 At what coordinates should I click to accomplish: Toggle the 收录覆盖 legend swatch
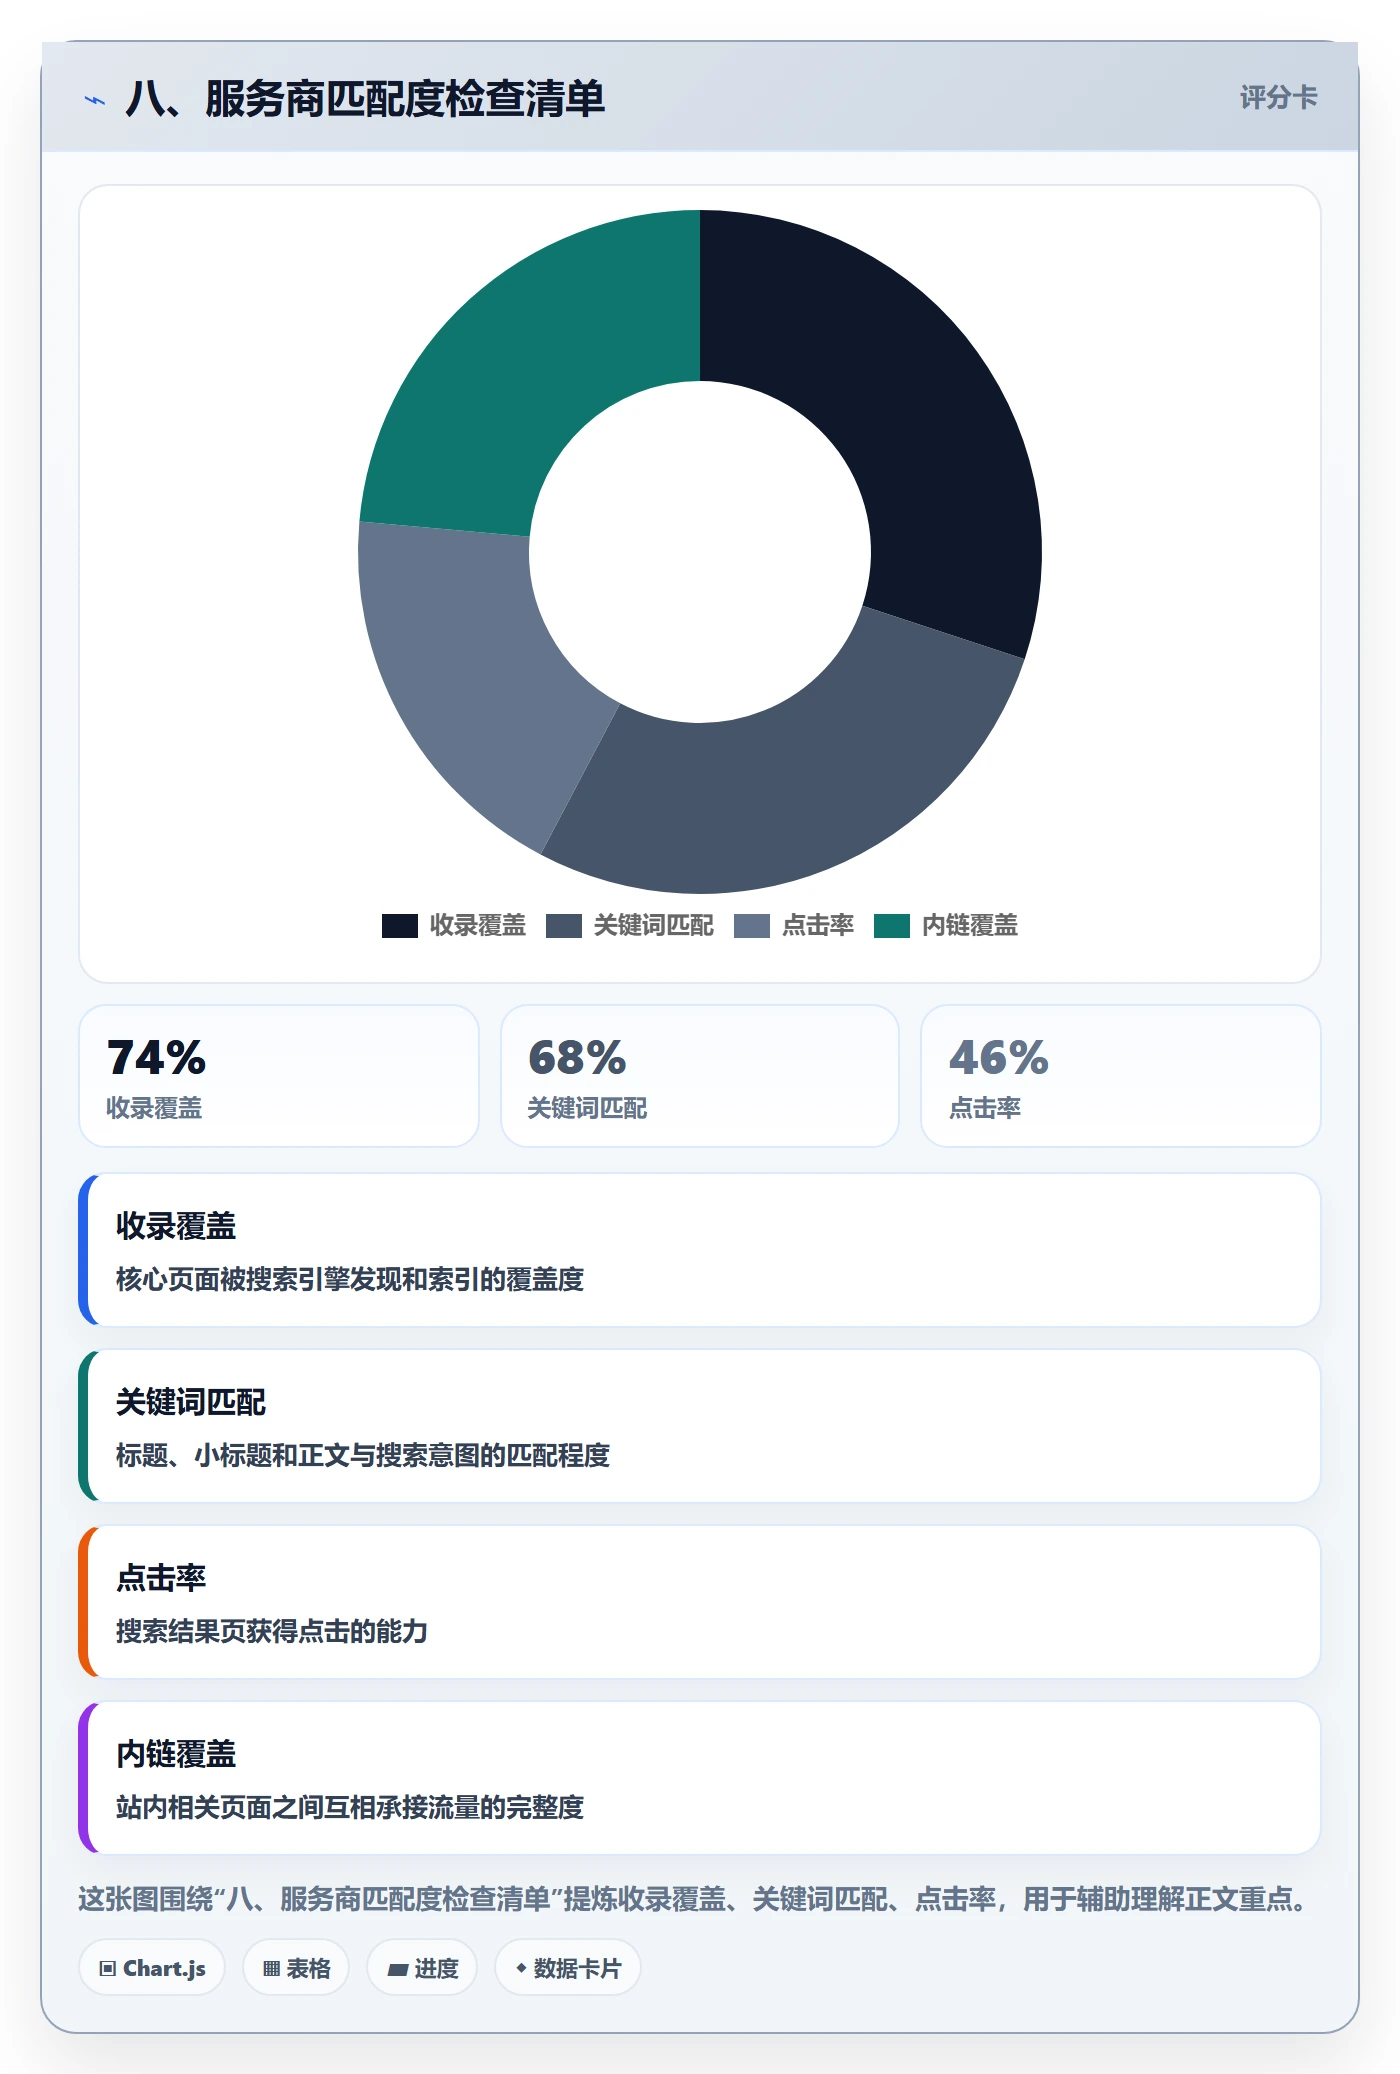click(x=400, y=926)
